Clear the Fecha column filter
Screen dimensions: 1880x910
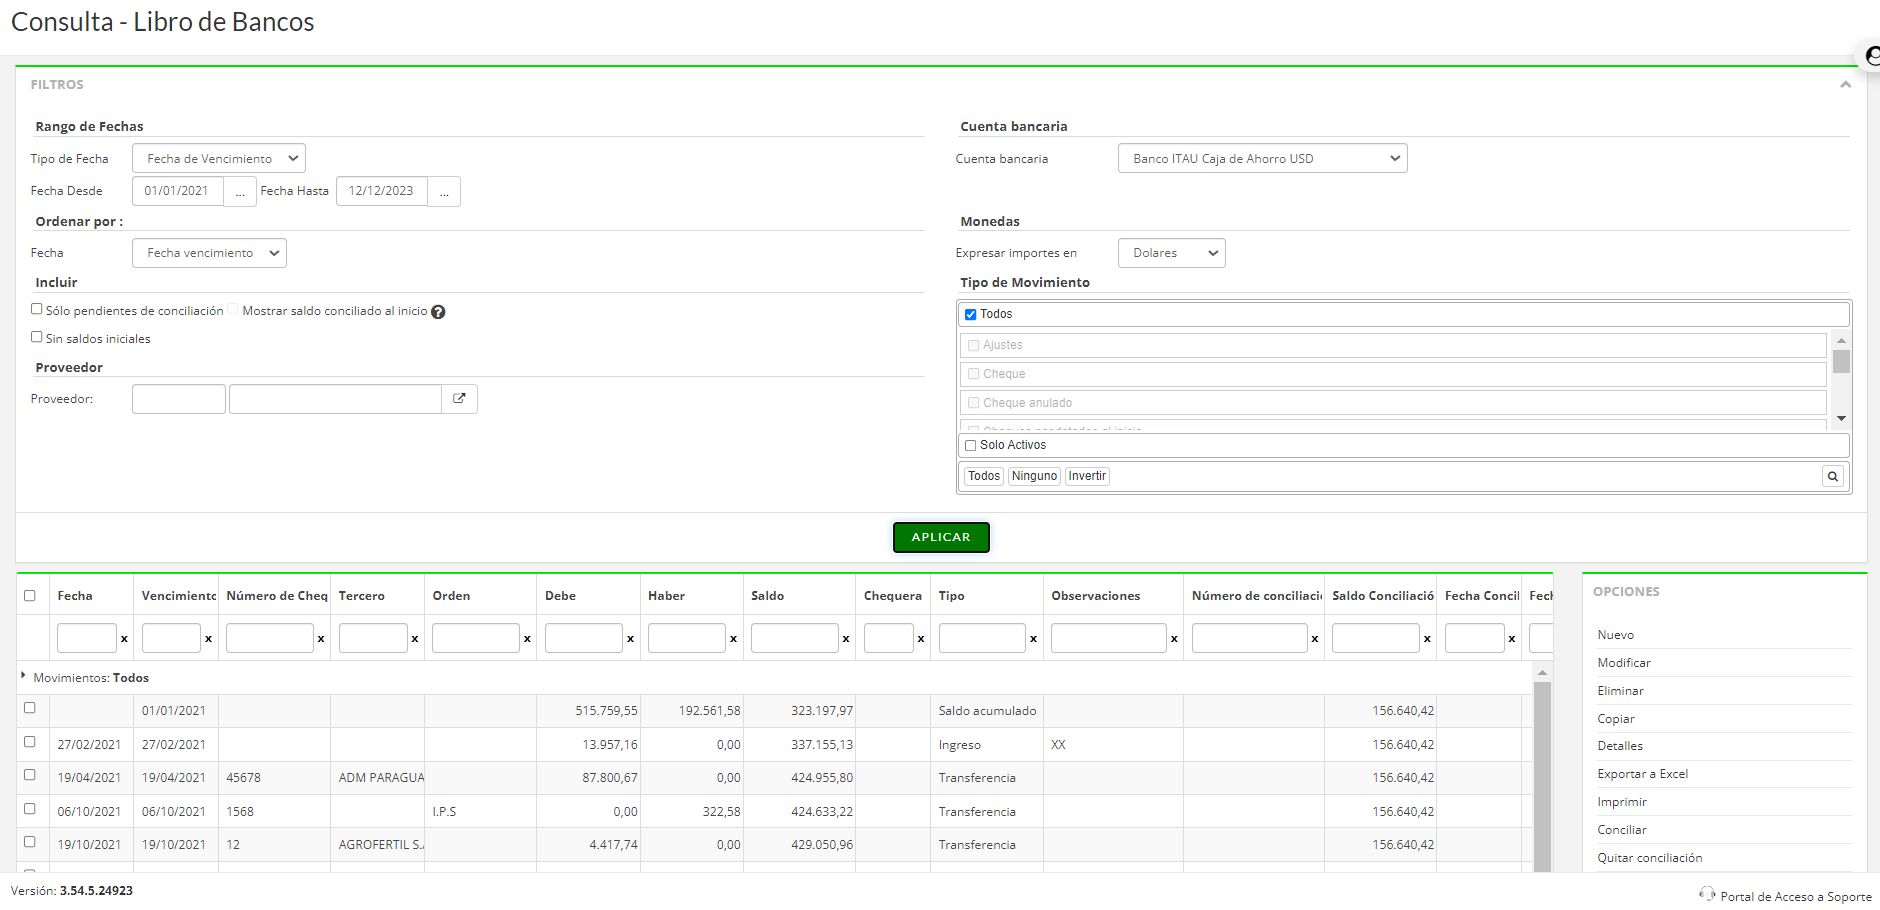tap(124, 639)
